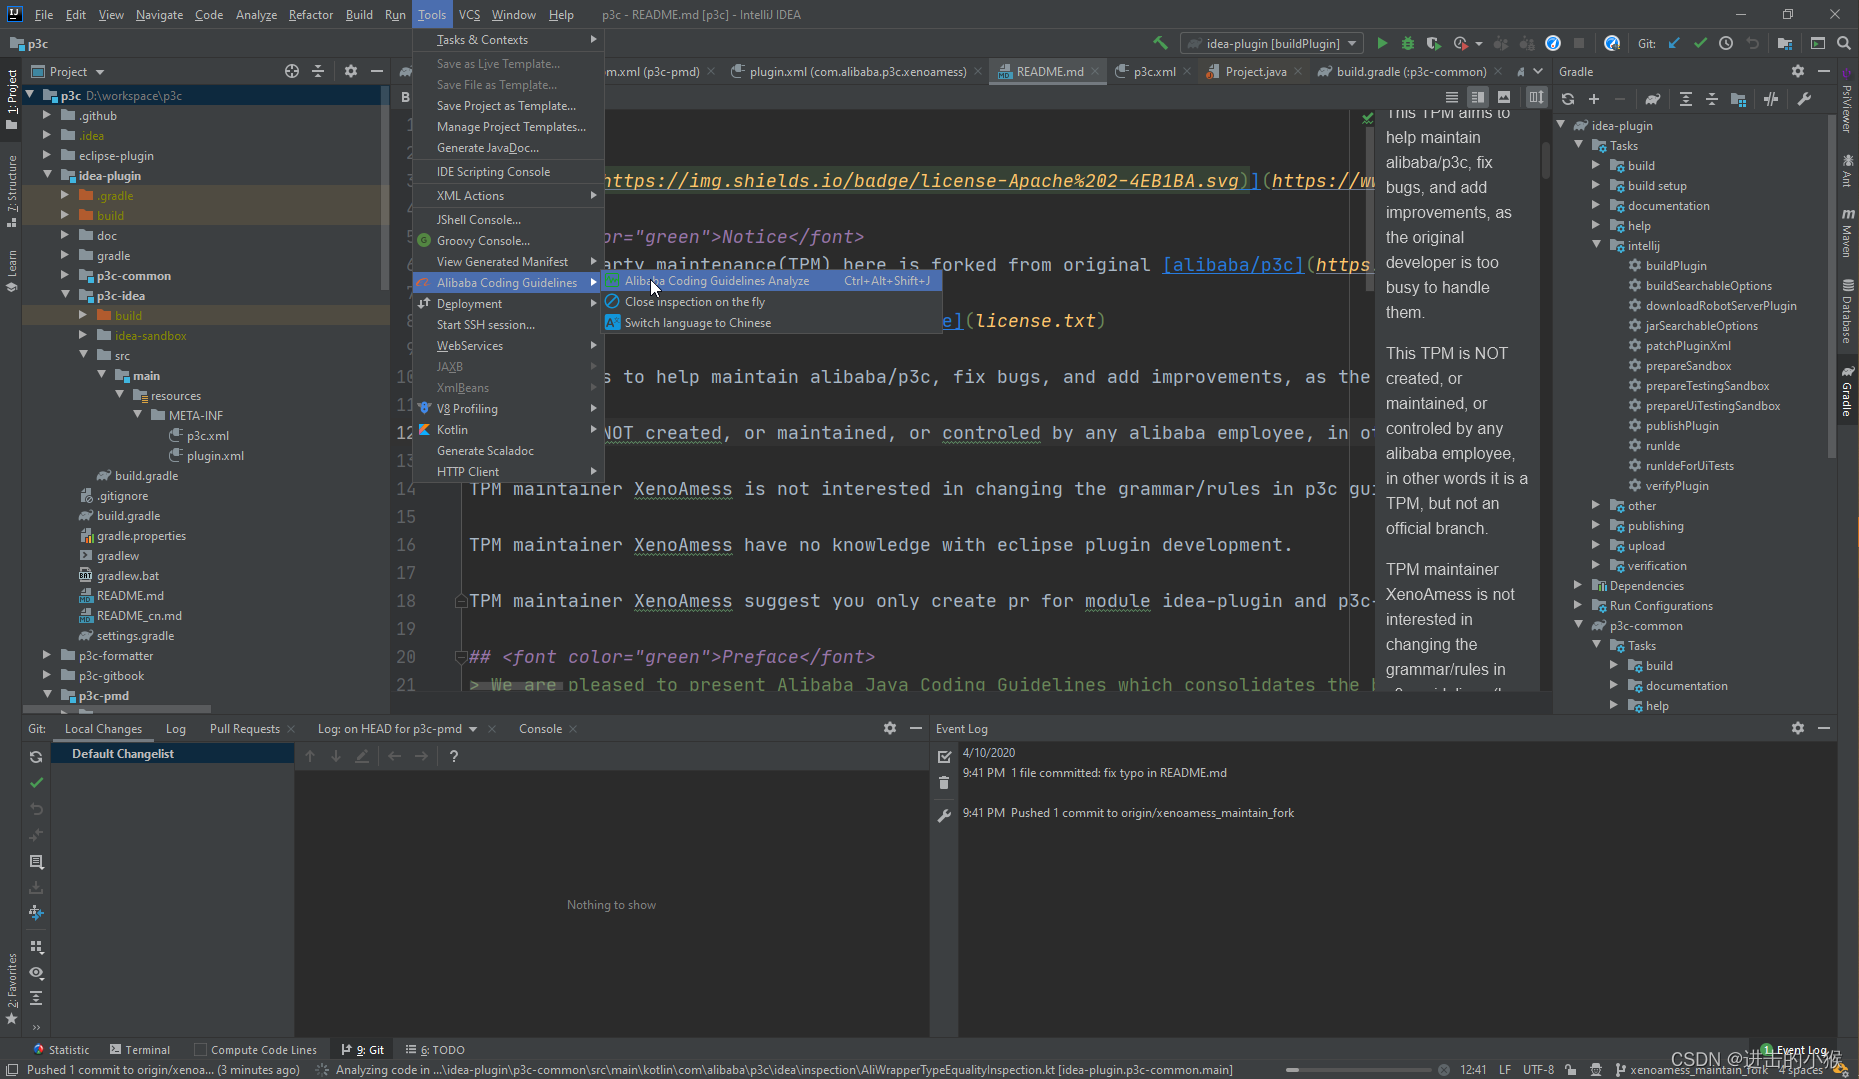Toggle Gradle offline mode icon

[x=1771, y=98]
